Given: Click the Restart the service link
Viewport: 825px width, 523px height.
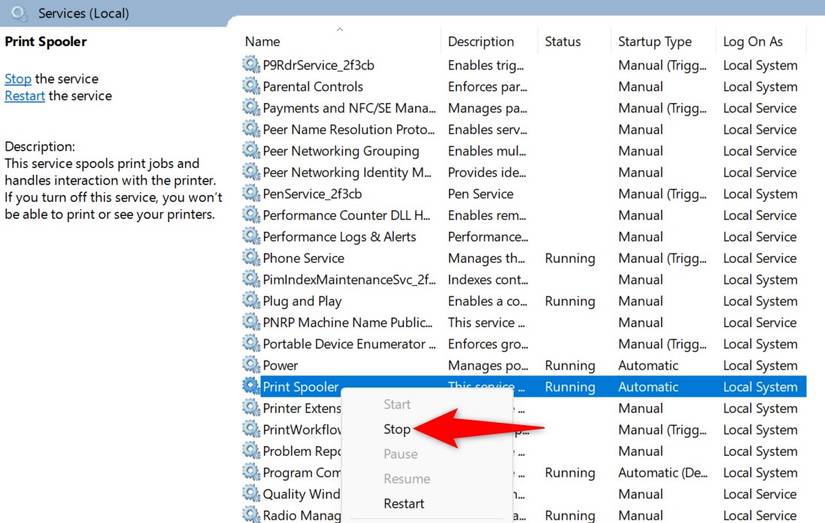Looking at the screenshot, I should point(24,96).
